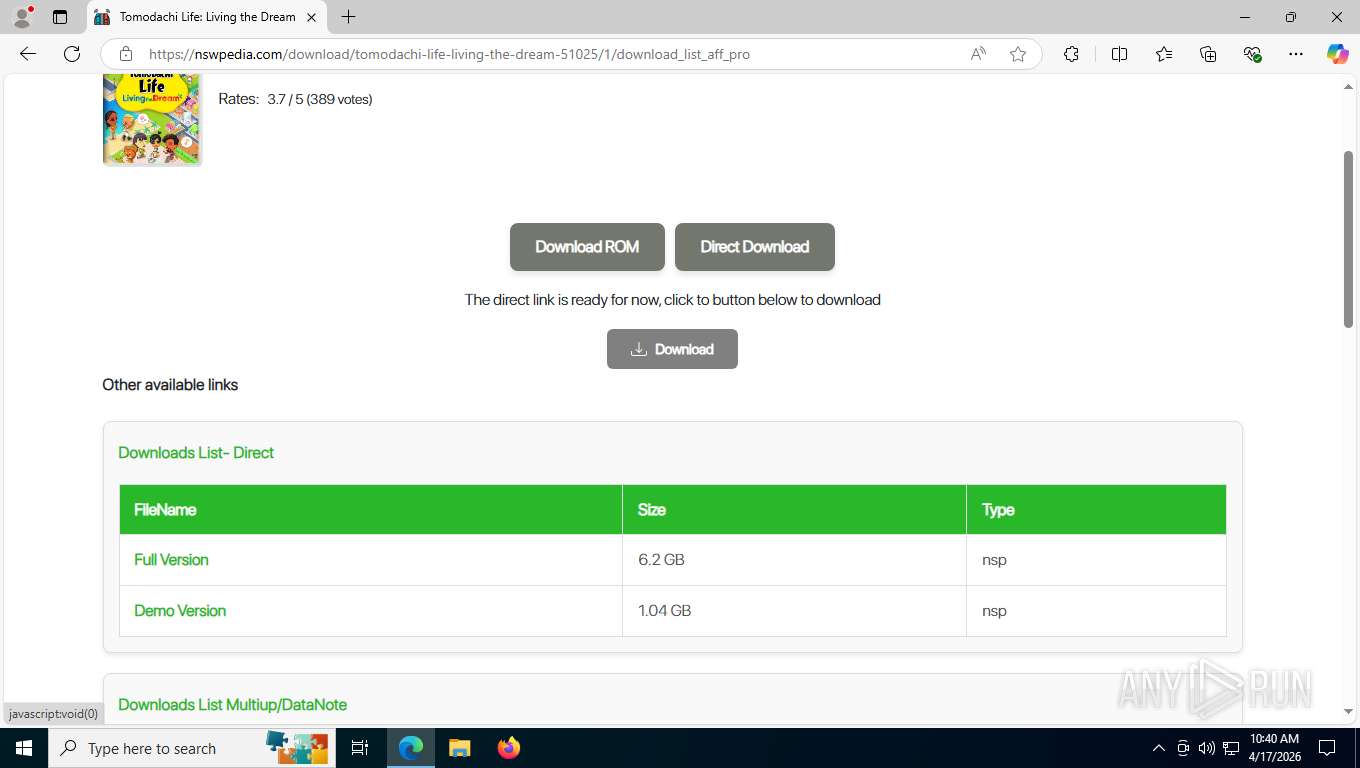Click the page vertical scrollbar thumb

1348,239
